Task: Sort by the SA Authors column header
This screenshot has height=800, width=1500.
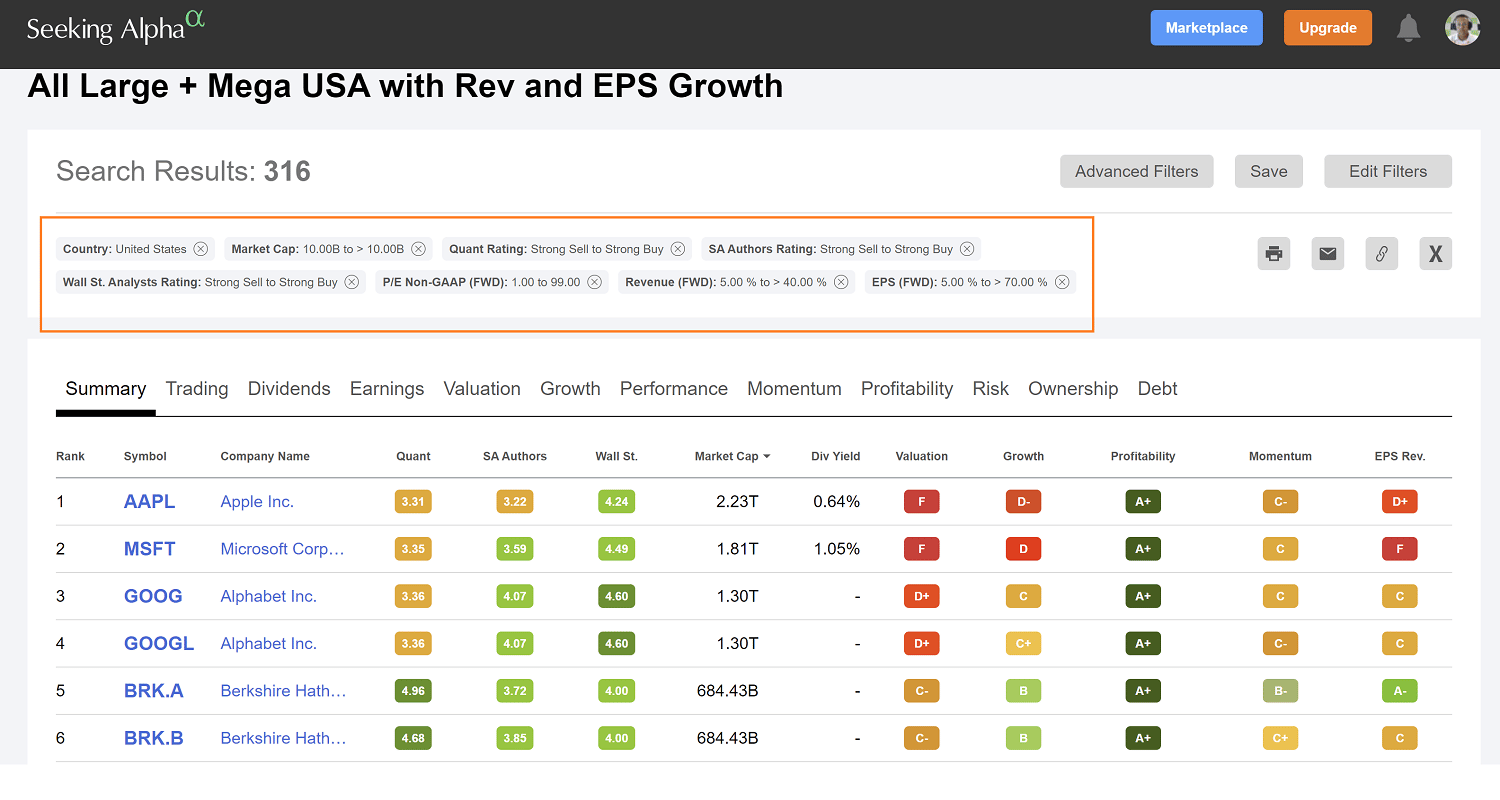Action: coord(515,456)
